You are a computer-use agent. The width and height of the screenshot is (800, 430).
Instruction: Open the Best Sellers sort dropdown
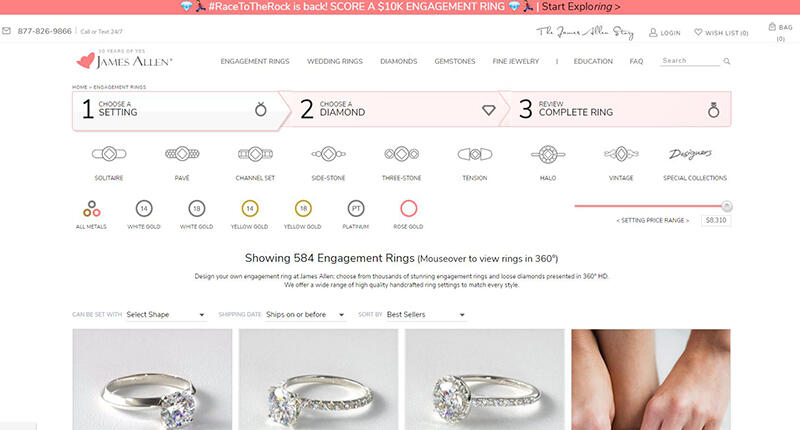click(x=426, y=315)
